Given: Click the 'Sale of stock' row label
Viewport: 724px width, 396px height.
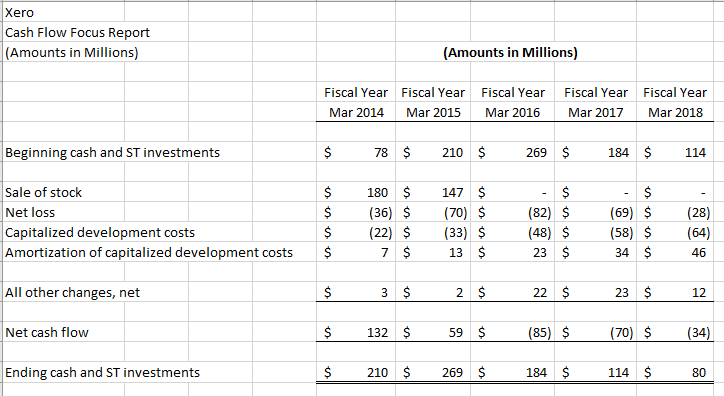Looking at the screenshot, I should 43,192.
